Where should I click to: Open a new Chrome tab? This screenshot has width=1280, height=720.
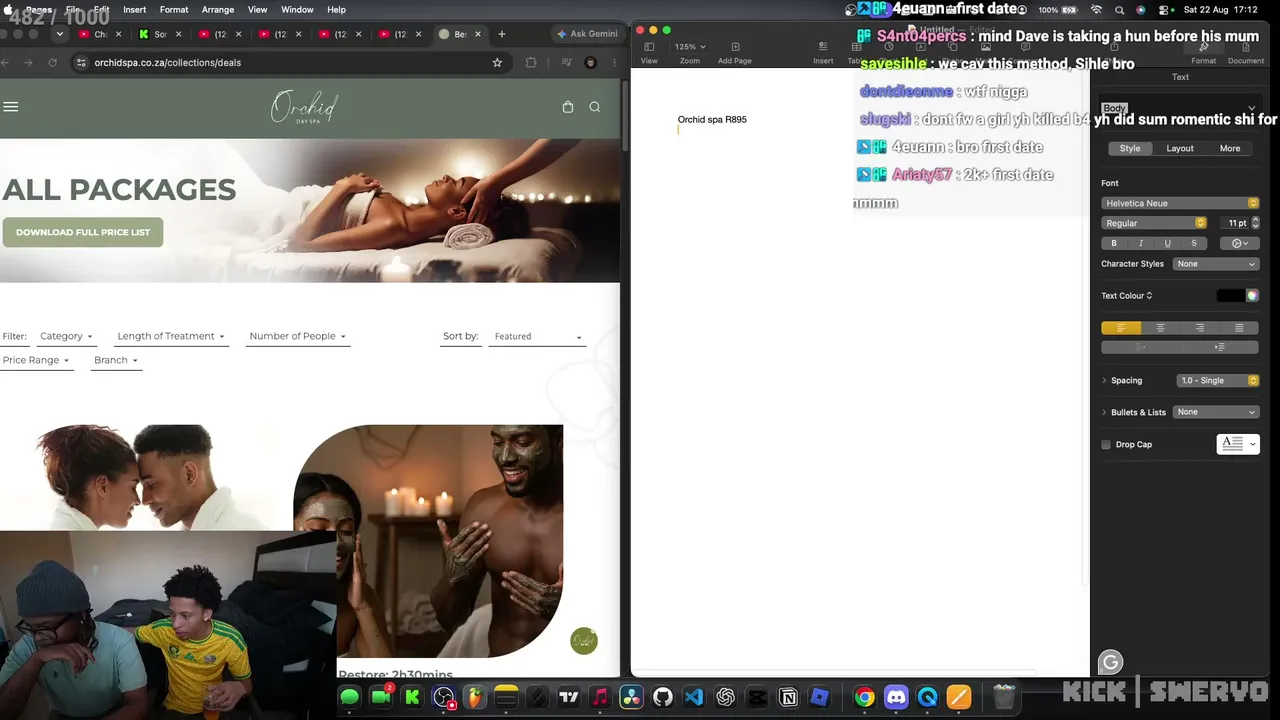coord(502,34)
